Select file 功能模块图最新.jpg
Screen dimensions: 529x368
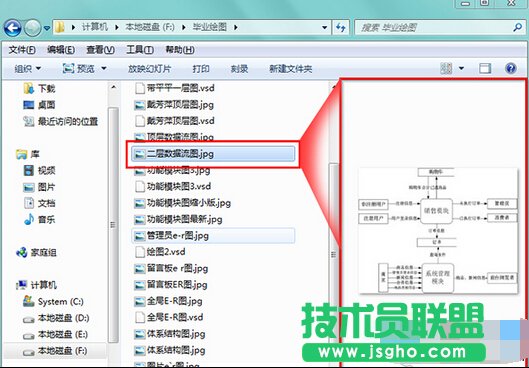click(x=178, y=220)
